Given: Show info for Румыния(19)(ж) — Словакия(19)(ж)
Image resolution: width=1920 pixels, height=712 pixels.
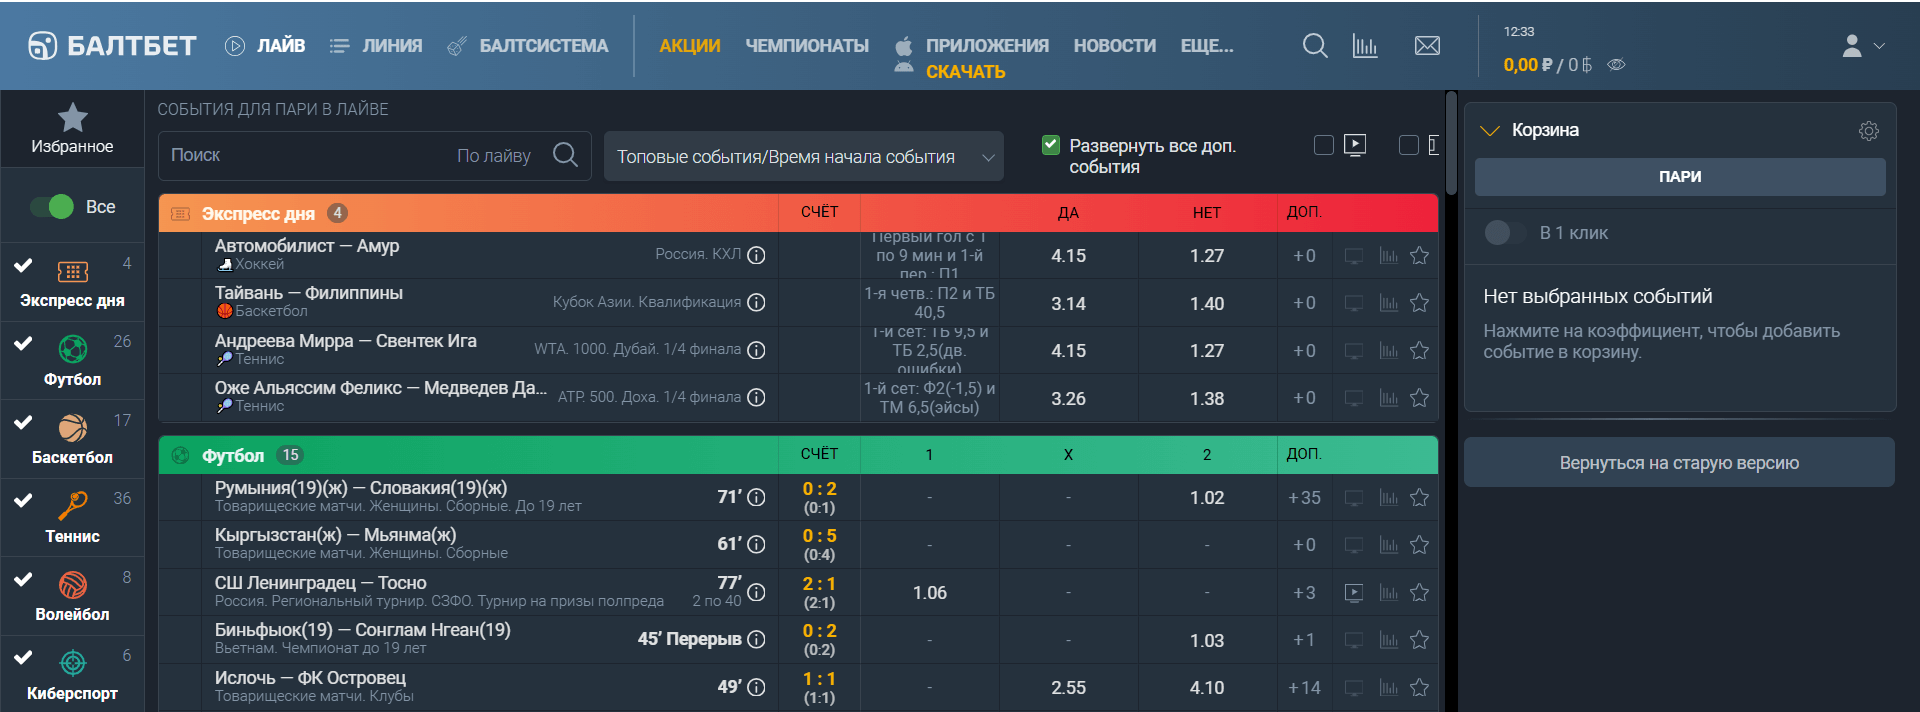Looking at the screenshot, I should coord(757,497).
